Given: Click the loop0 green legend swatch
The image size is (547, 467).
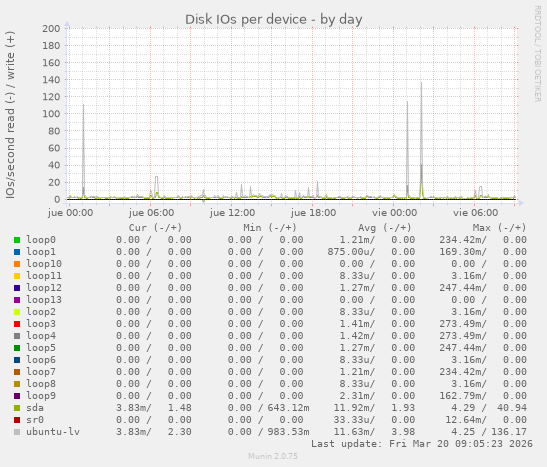Looking at the screenshot, I should (17, 240).
